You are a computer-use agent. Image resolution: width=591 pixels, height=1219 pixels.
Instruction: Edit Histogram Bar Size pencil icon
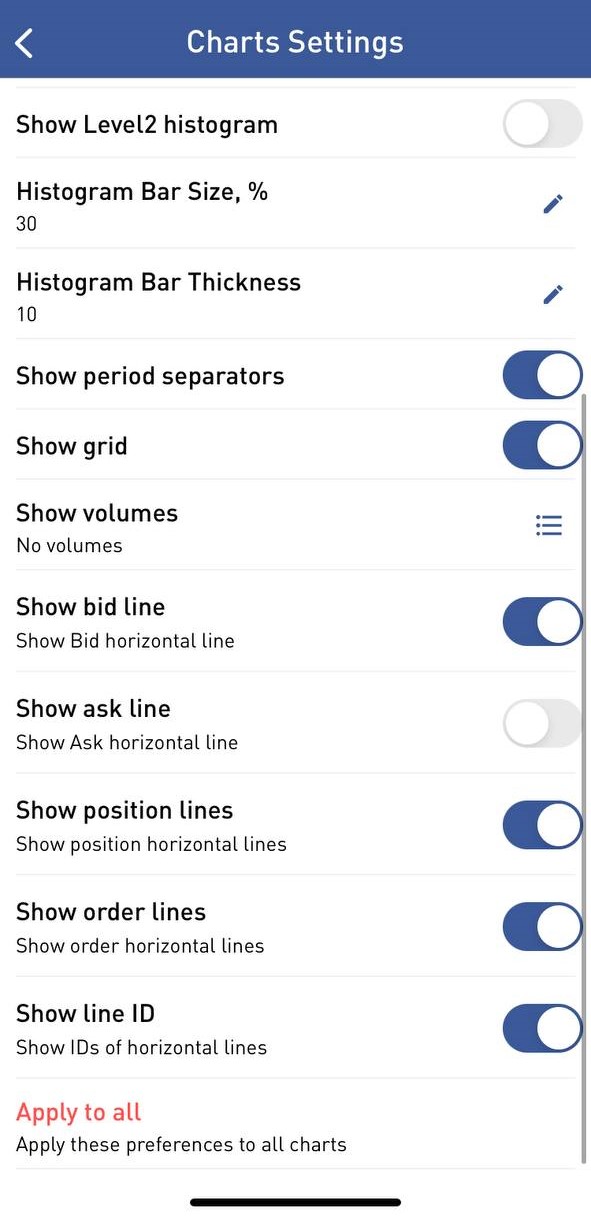click(x=553, y=204)
